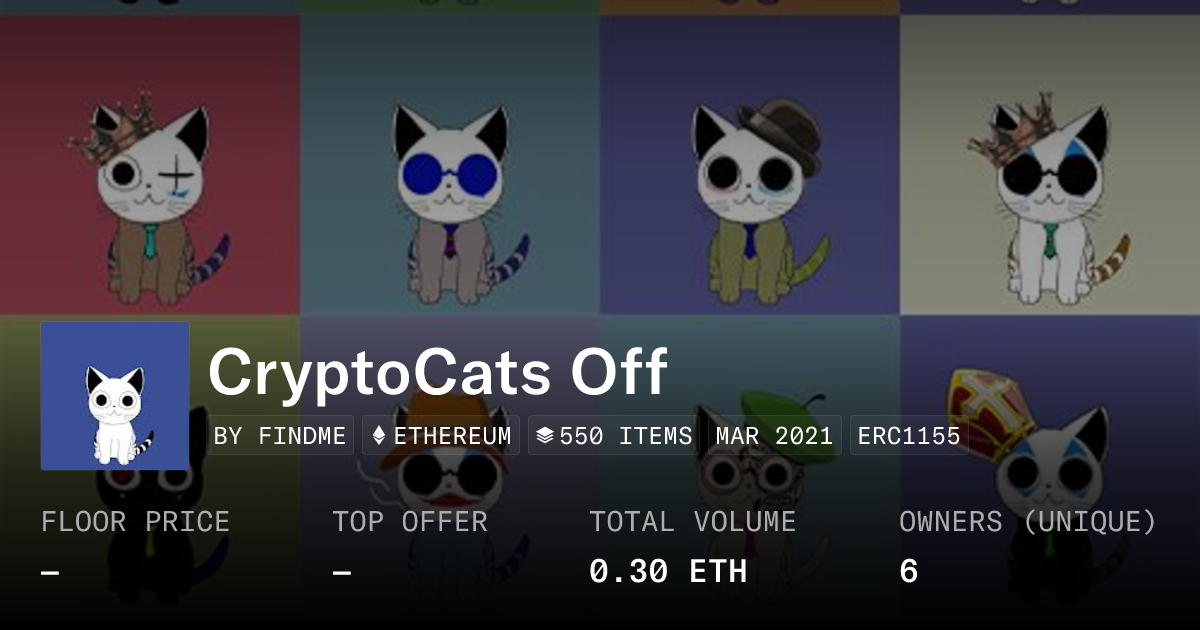Click the 0.30 ETH total volume value
Image resolution: width=1200 pixels, height=630 pixels.
tap(668, 571)
